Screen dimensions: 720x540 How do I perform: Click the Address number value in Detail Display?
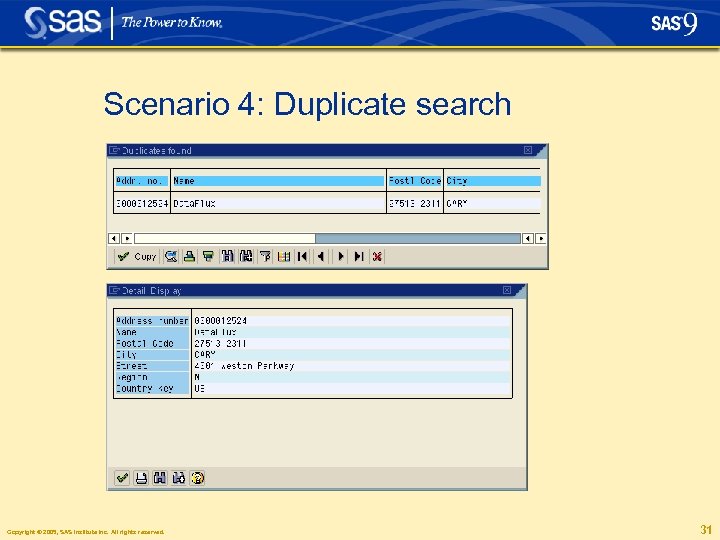[x=220, y=321]
